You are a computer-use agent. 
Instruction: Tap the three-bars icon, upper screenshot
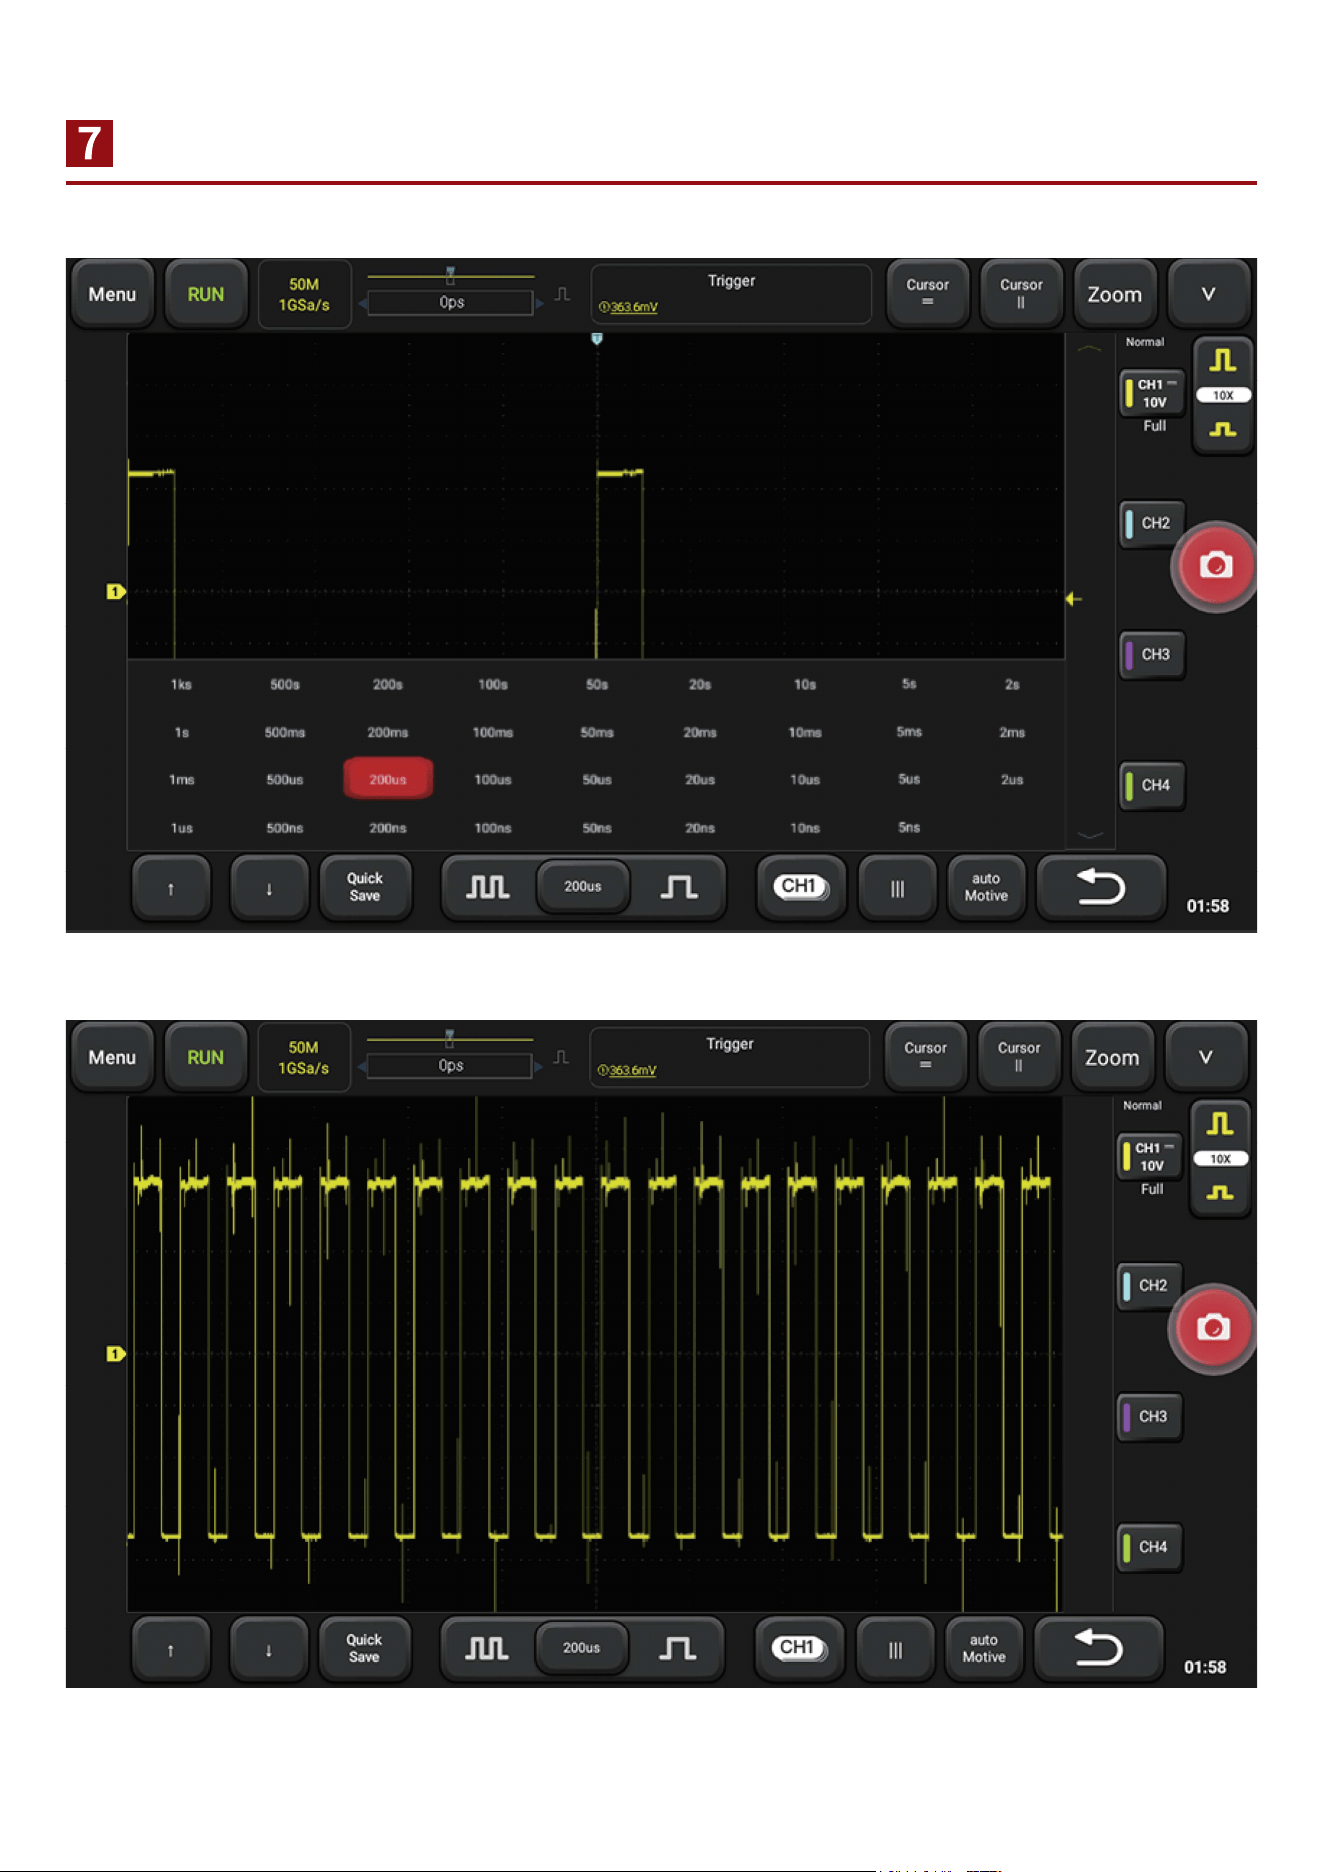pyautogui.click(x=897, y=888)
